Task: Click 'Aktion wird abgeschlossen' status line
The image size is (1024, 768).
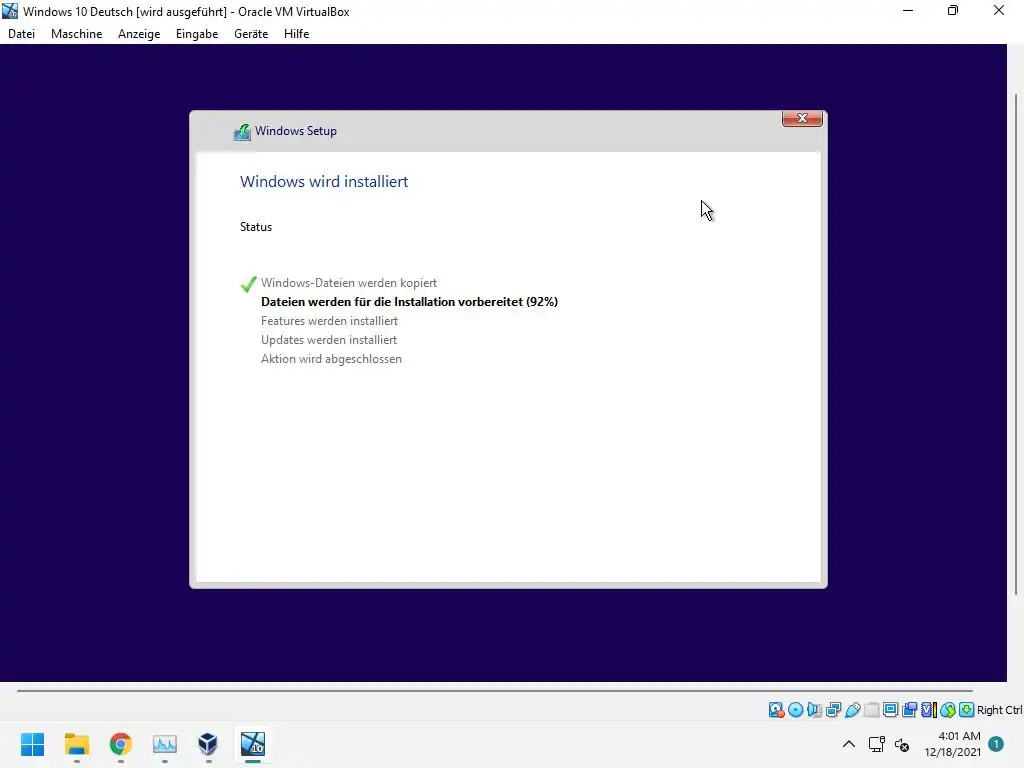Action: click(331, 359)
